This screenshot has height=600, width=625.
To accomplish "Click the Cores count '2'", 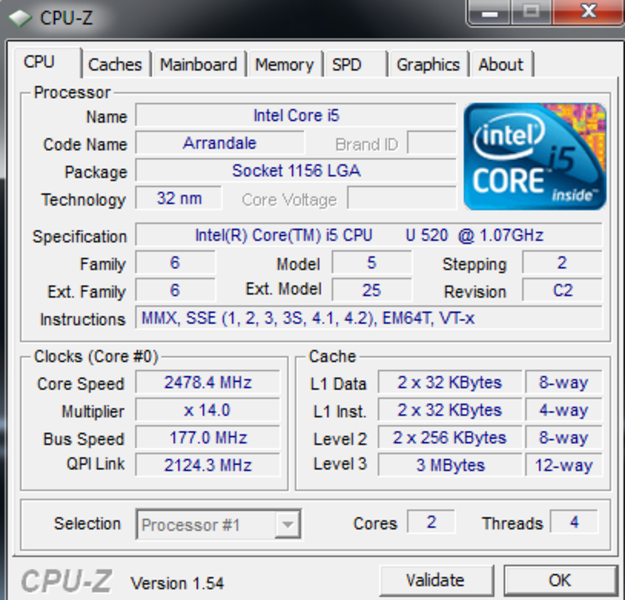I will coord(431,521).
